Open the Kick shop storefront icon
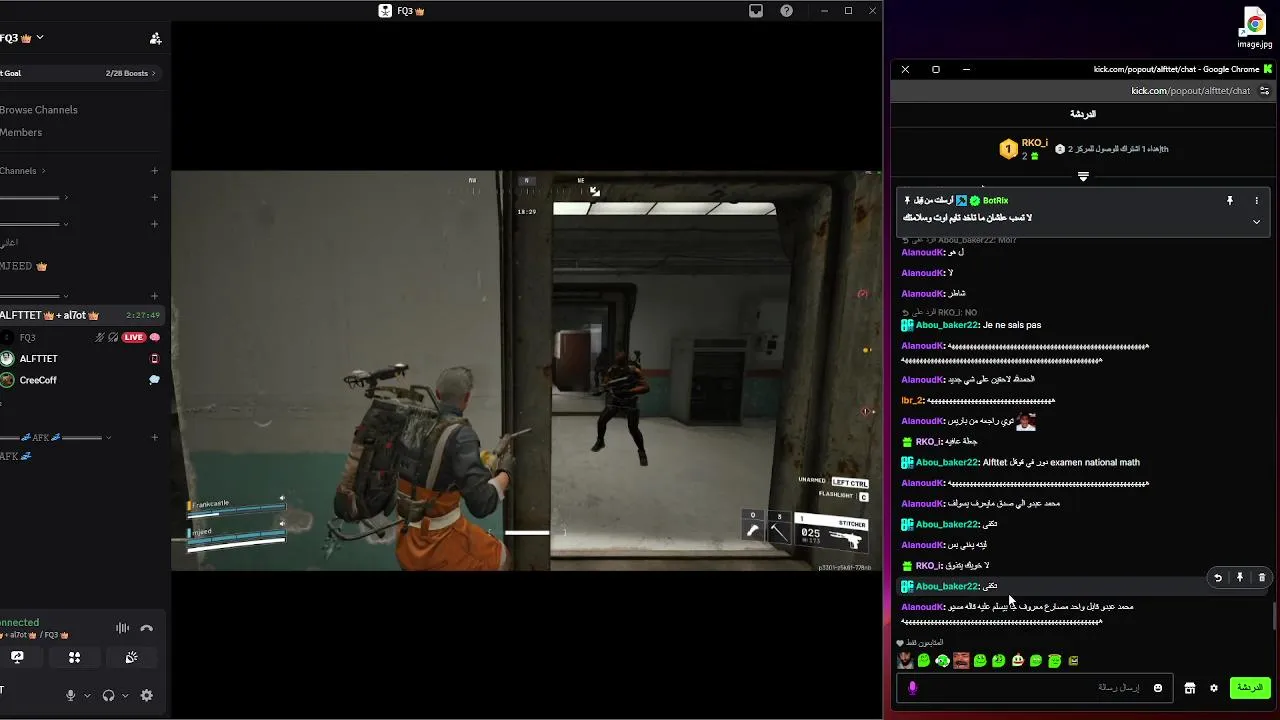This screenshot has height=720, width=1280. pyautogui.click(x=1190, y=688)
